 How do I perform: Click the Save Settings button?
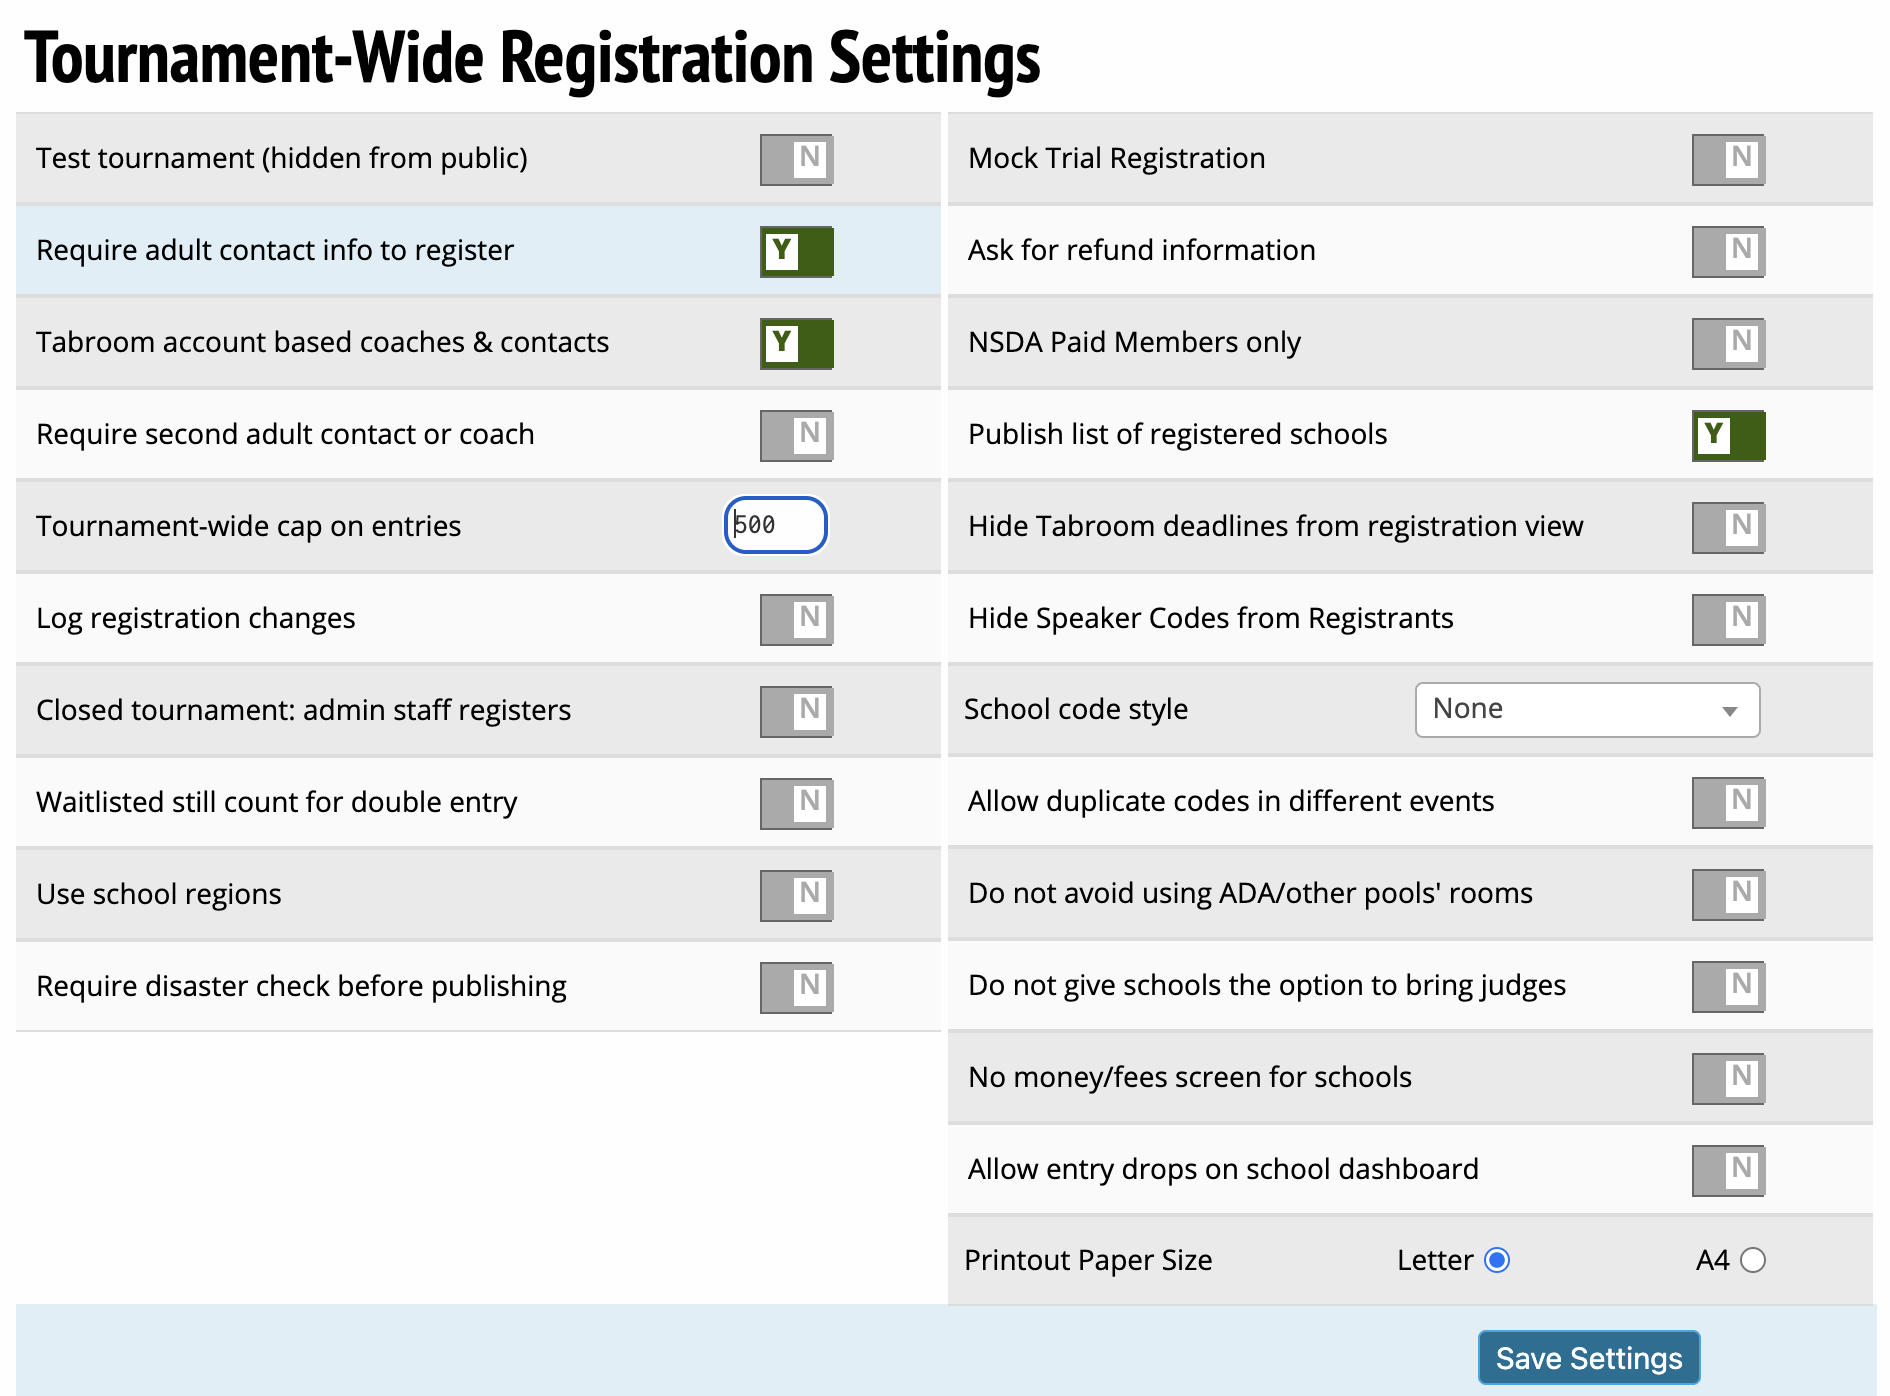pos(1588,1358)
